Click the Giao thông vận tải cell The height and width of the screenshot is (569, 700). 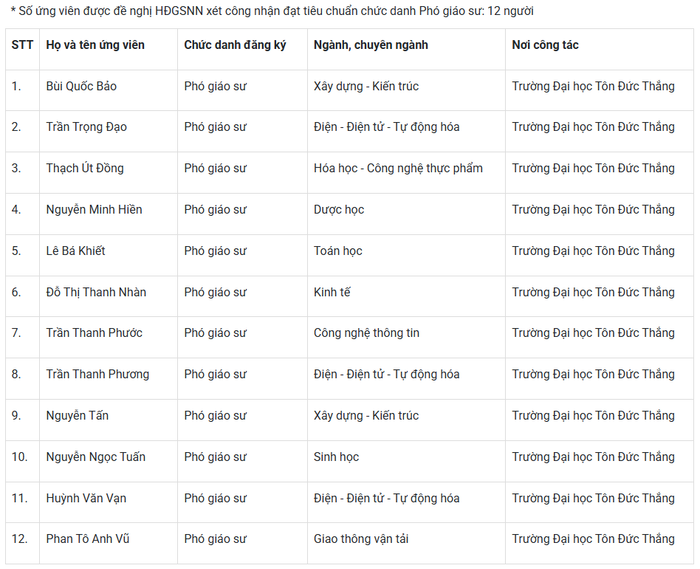[x=361, y=539]
